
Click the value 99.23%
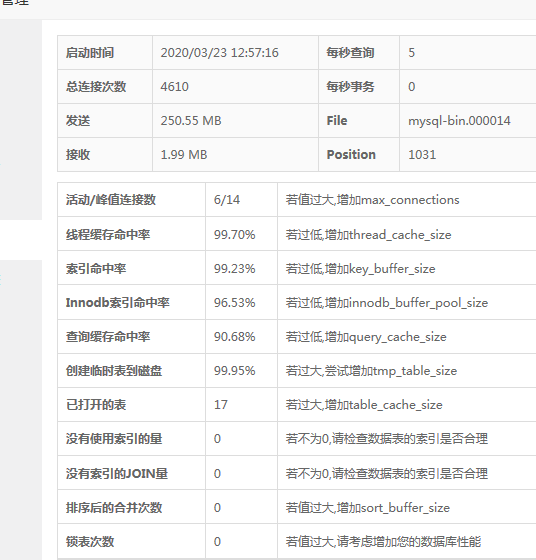click(x=235, y=269)
